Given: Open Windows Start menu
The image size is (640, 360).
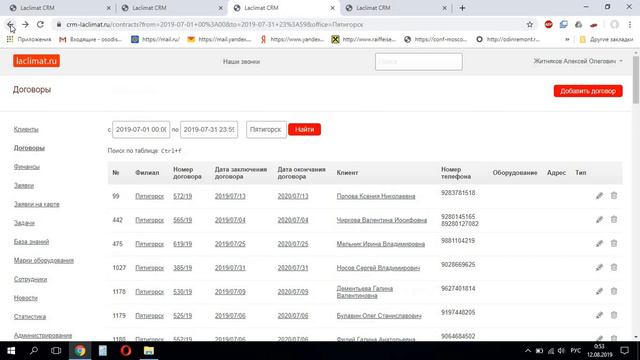Looking at the screenshot, I should 11,351.
